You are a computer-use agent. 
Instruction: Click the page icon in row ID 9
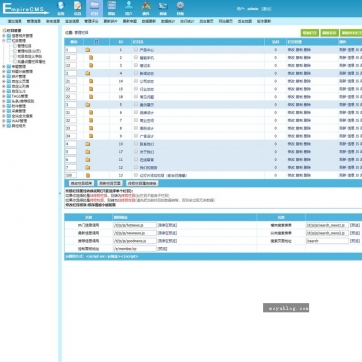click(x=91, y=136)
